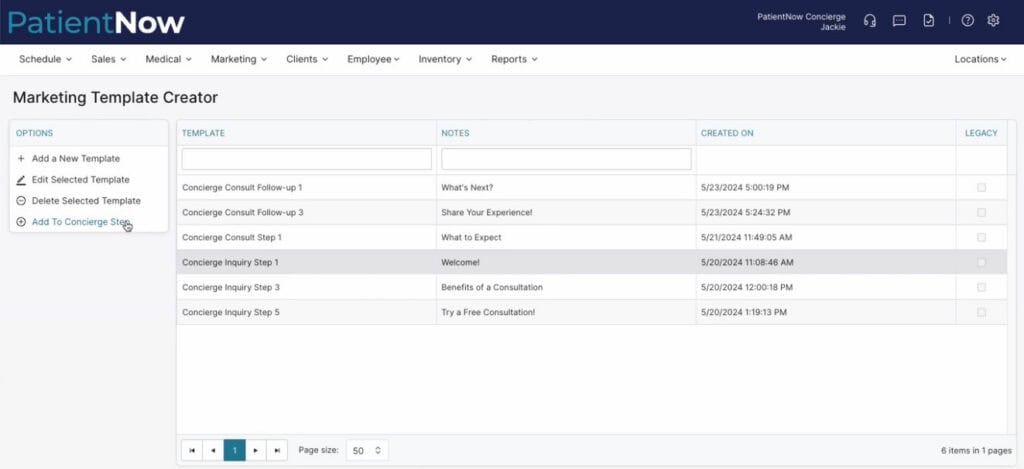Open the Schedule menu
This screenshot has width=1024, height=469.
tap(45, 59)
